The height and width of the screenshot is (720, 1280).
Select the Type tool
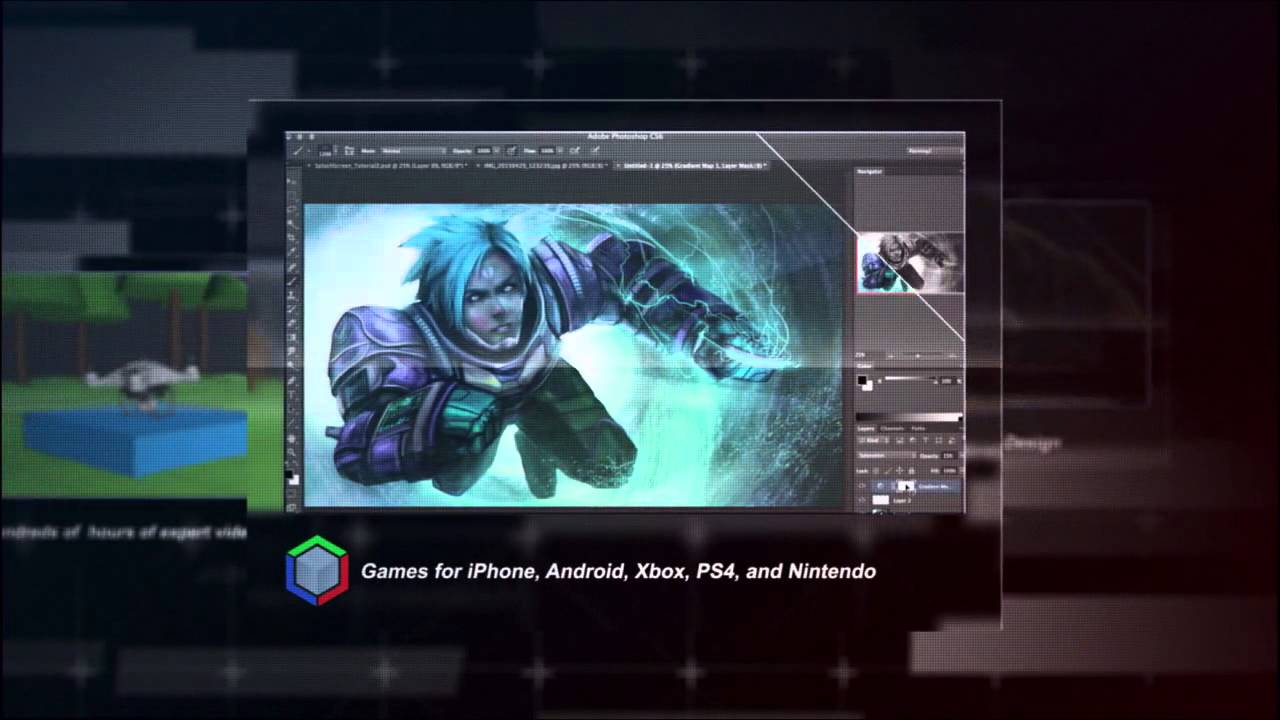tap(291, 394)
